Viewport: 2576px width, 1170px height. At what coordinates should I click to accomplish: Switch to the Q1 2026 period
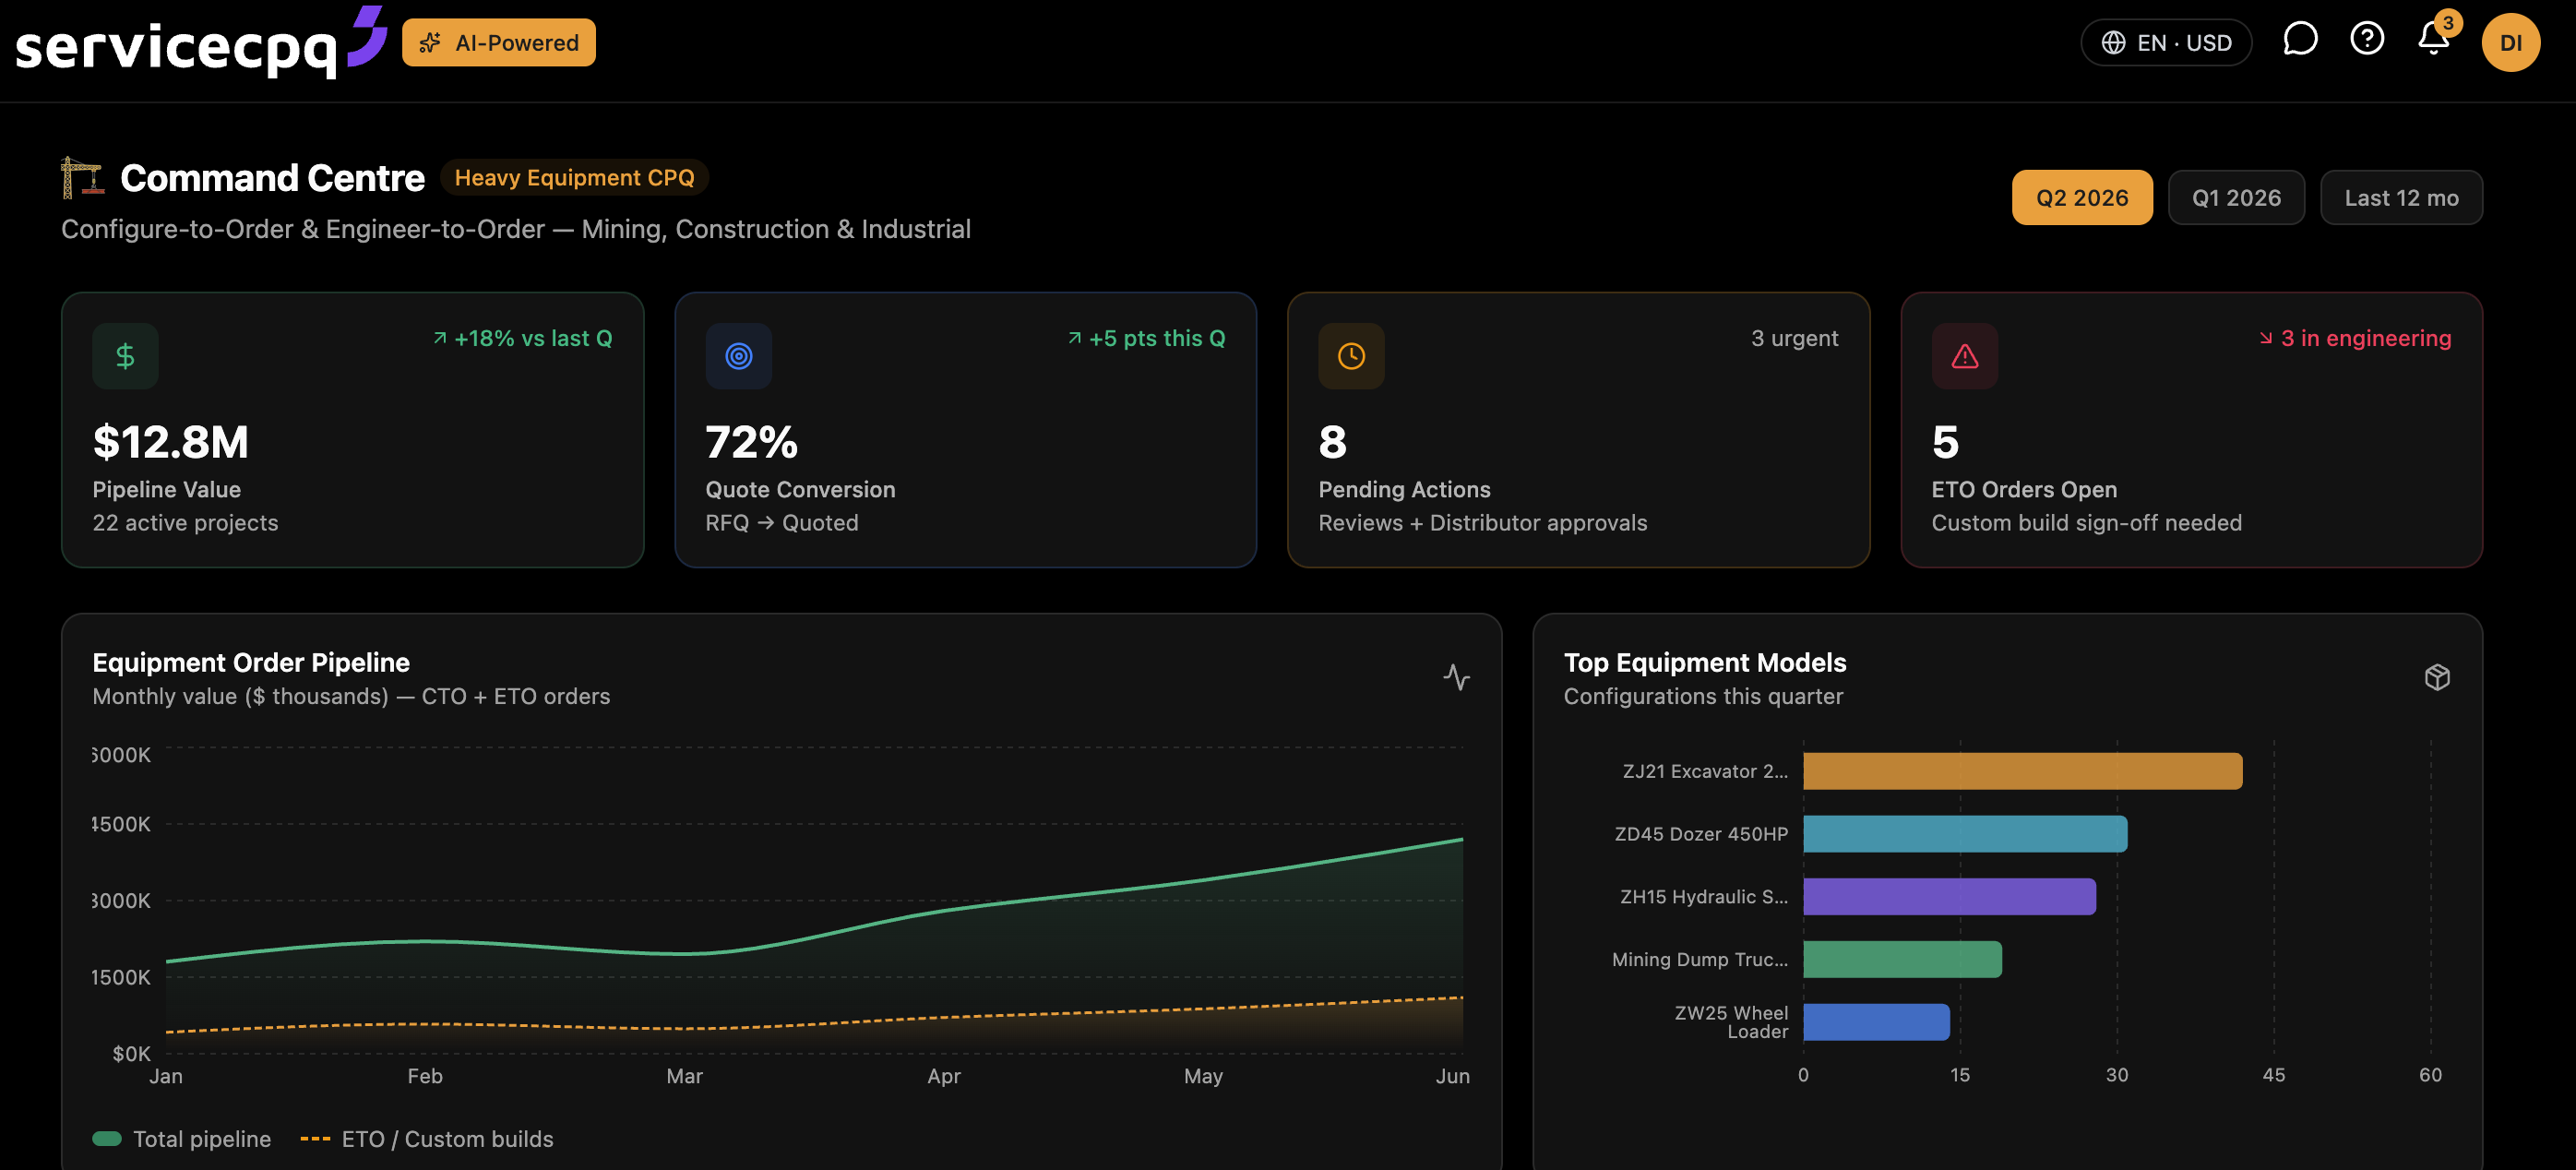click(2236, 197)
